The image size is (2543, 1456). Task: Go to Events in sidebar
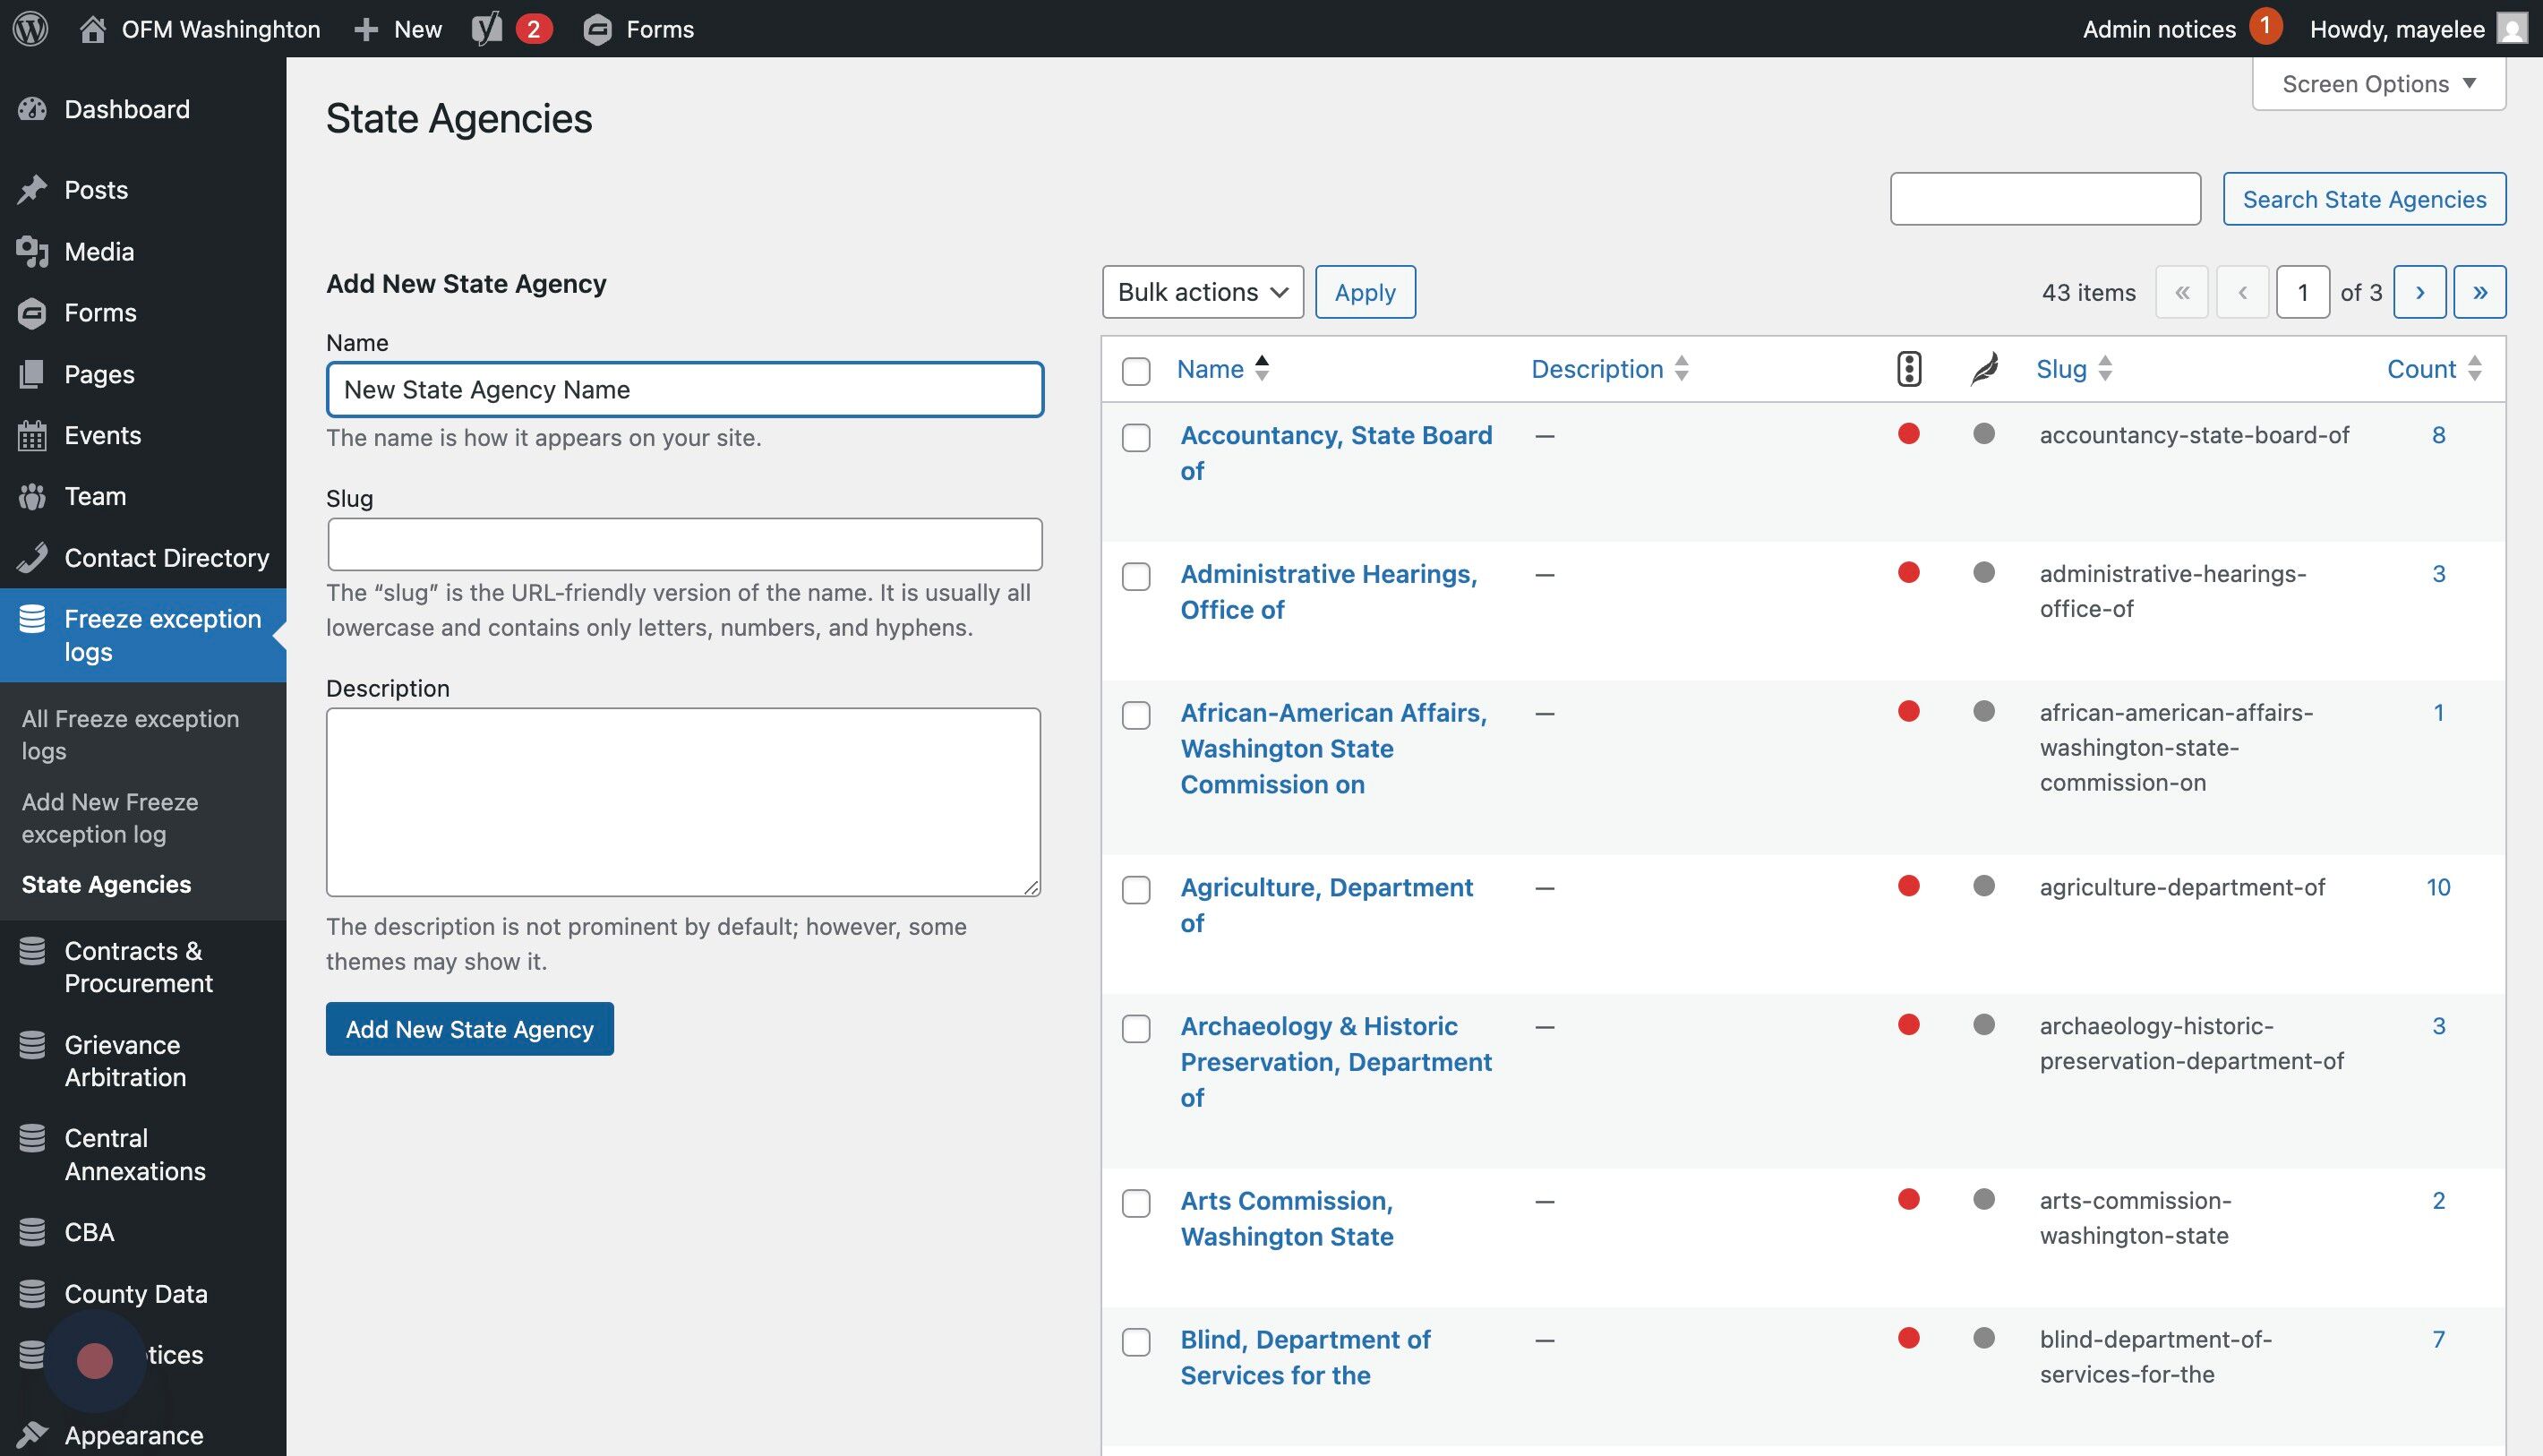102,435
